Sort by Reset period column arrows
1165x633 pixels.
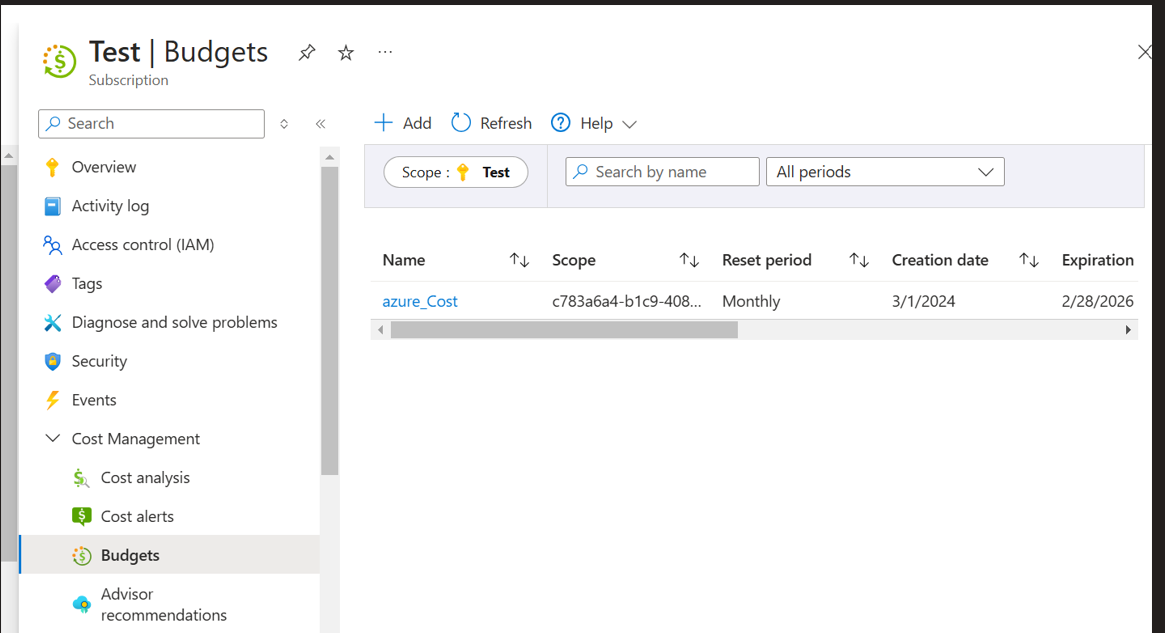click(859, 260)
